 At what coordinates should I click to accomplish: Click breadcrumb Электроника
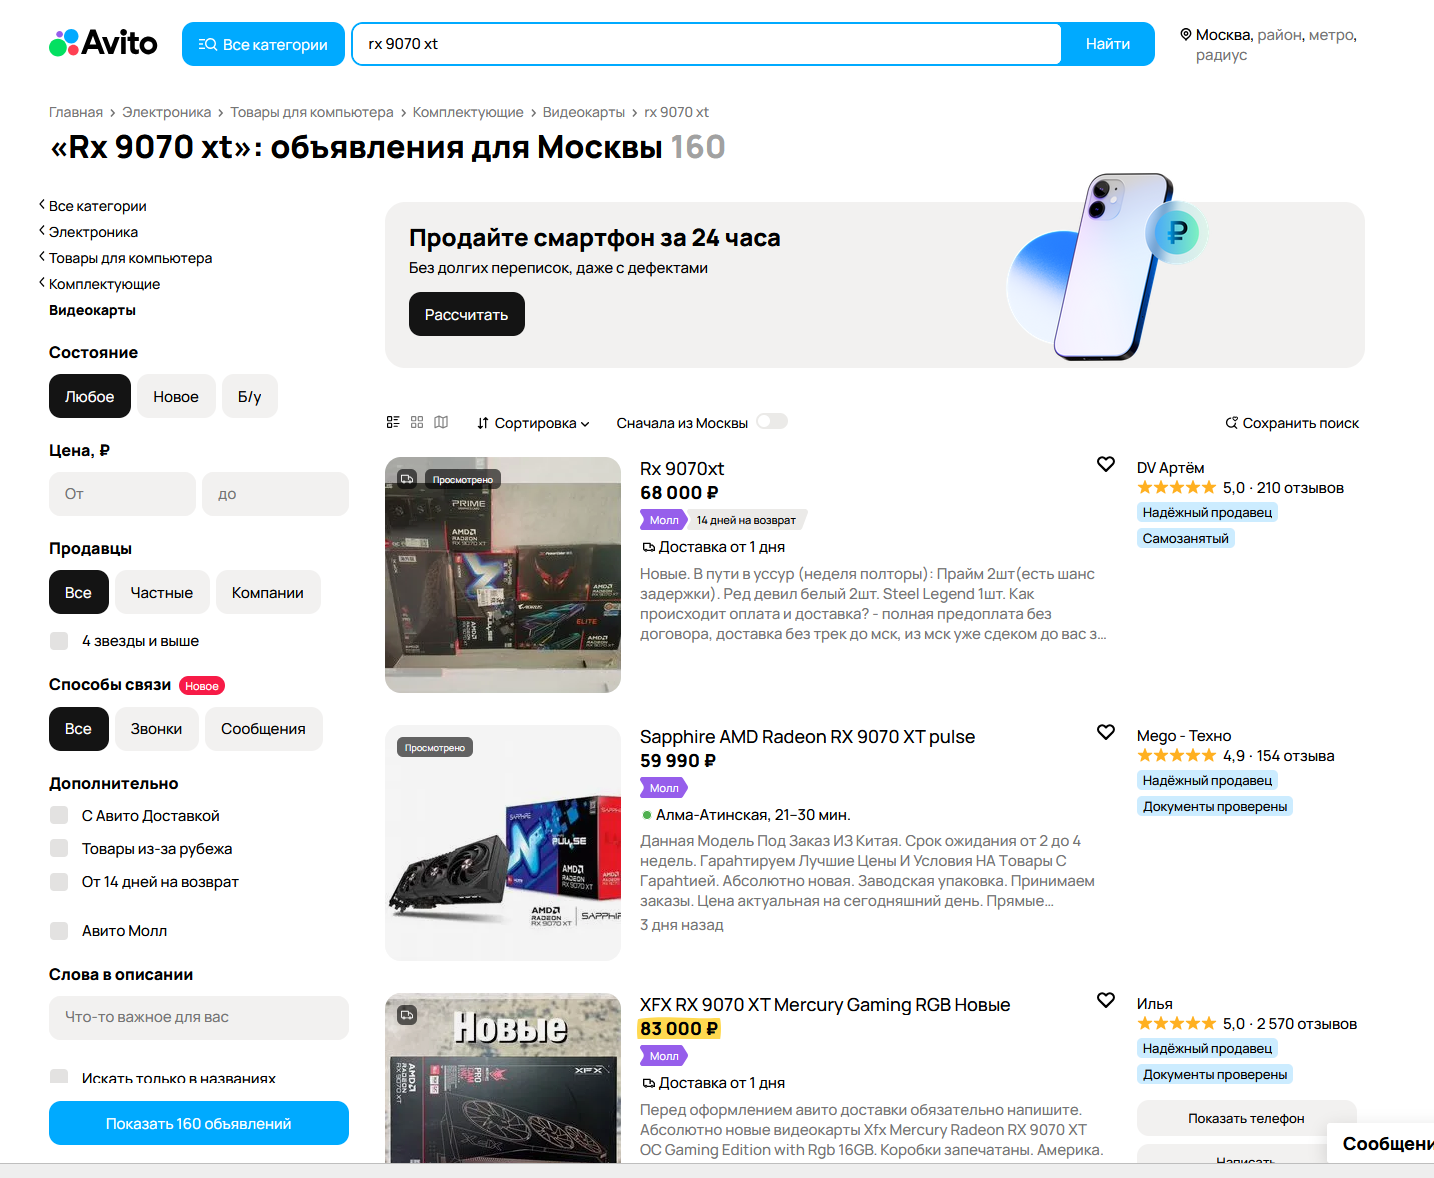click(x=166, y=112)
